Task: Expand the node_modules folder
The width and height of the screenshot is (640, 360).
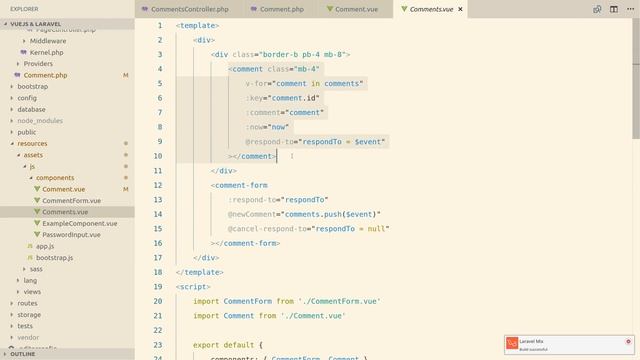Action: 40,121
